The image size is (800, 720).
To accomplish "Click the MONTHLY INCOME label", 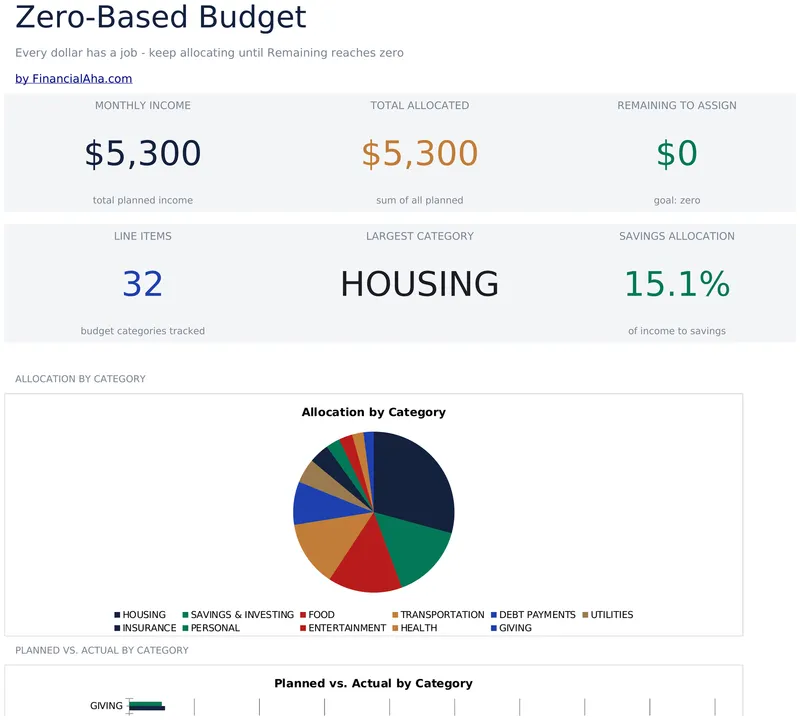I will tap(143, 106).
